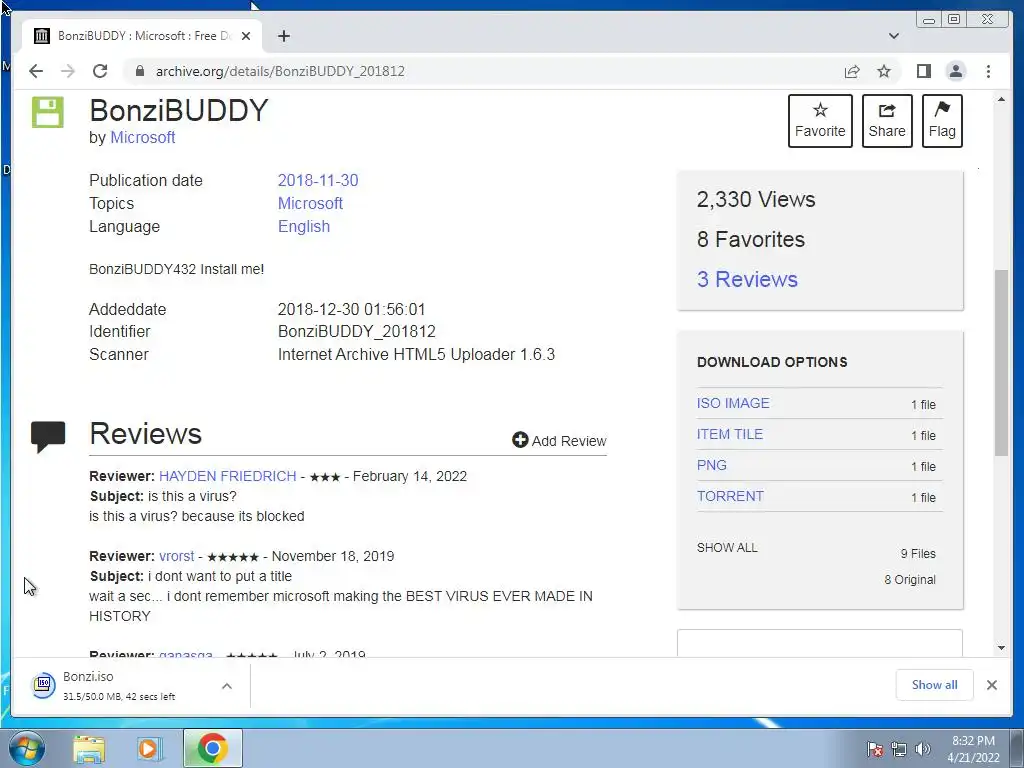Download the TORRENT option
Viewport: 1024px width, 768px height.
click(x=730, y=496)
